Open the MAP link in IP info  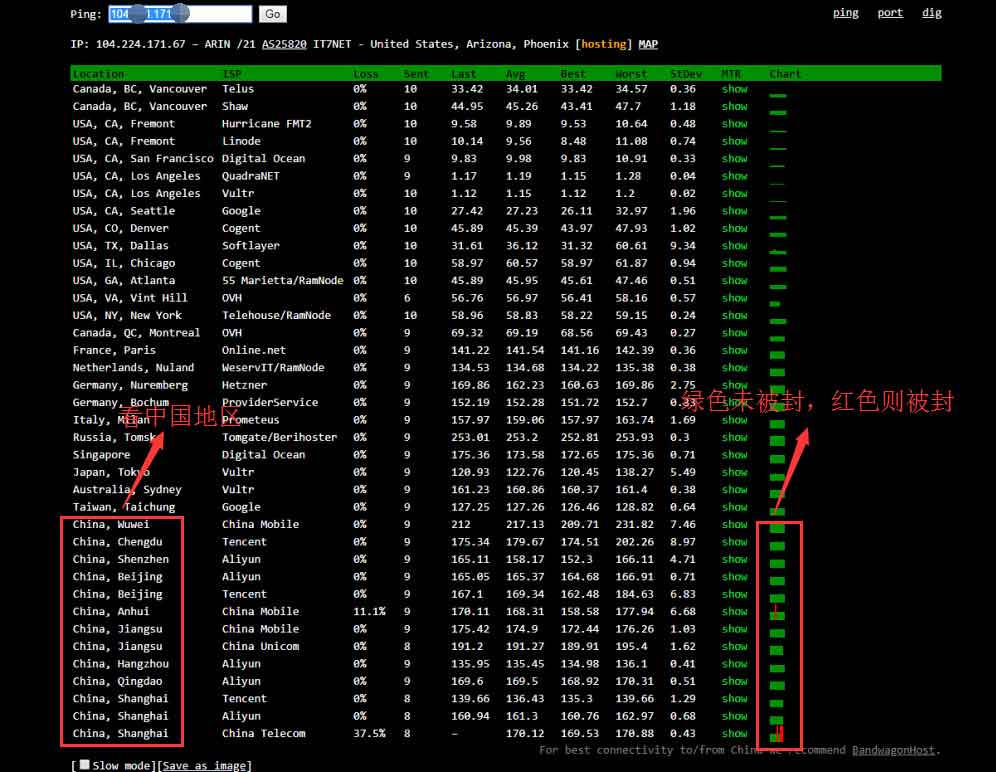(x=648, y=44)
